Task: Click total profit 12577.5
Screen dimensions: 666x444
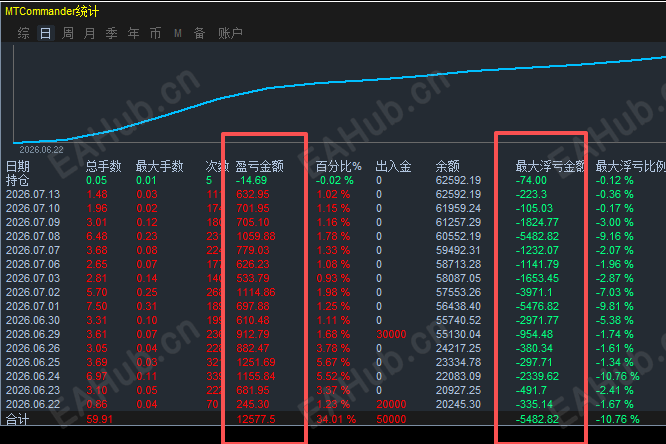Action: pos(256,419)
